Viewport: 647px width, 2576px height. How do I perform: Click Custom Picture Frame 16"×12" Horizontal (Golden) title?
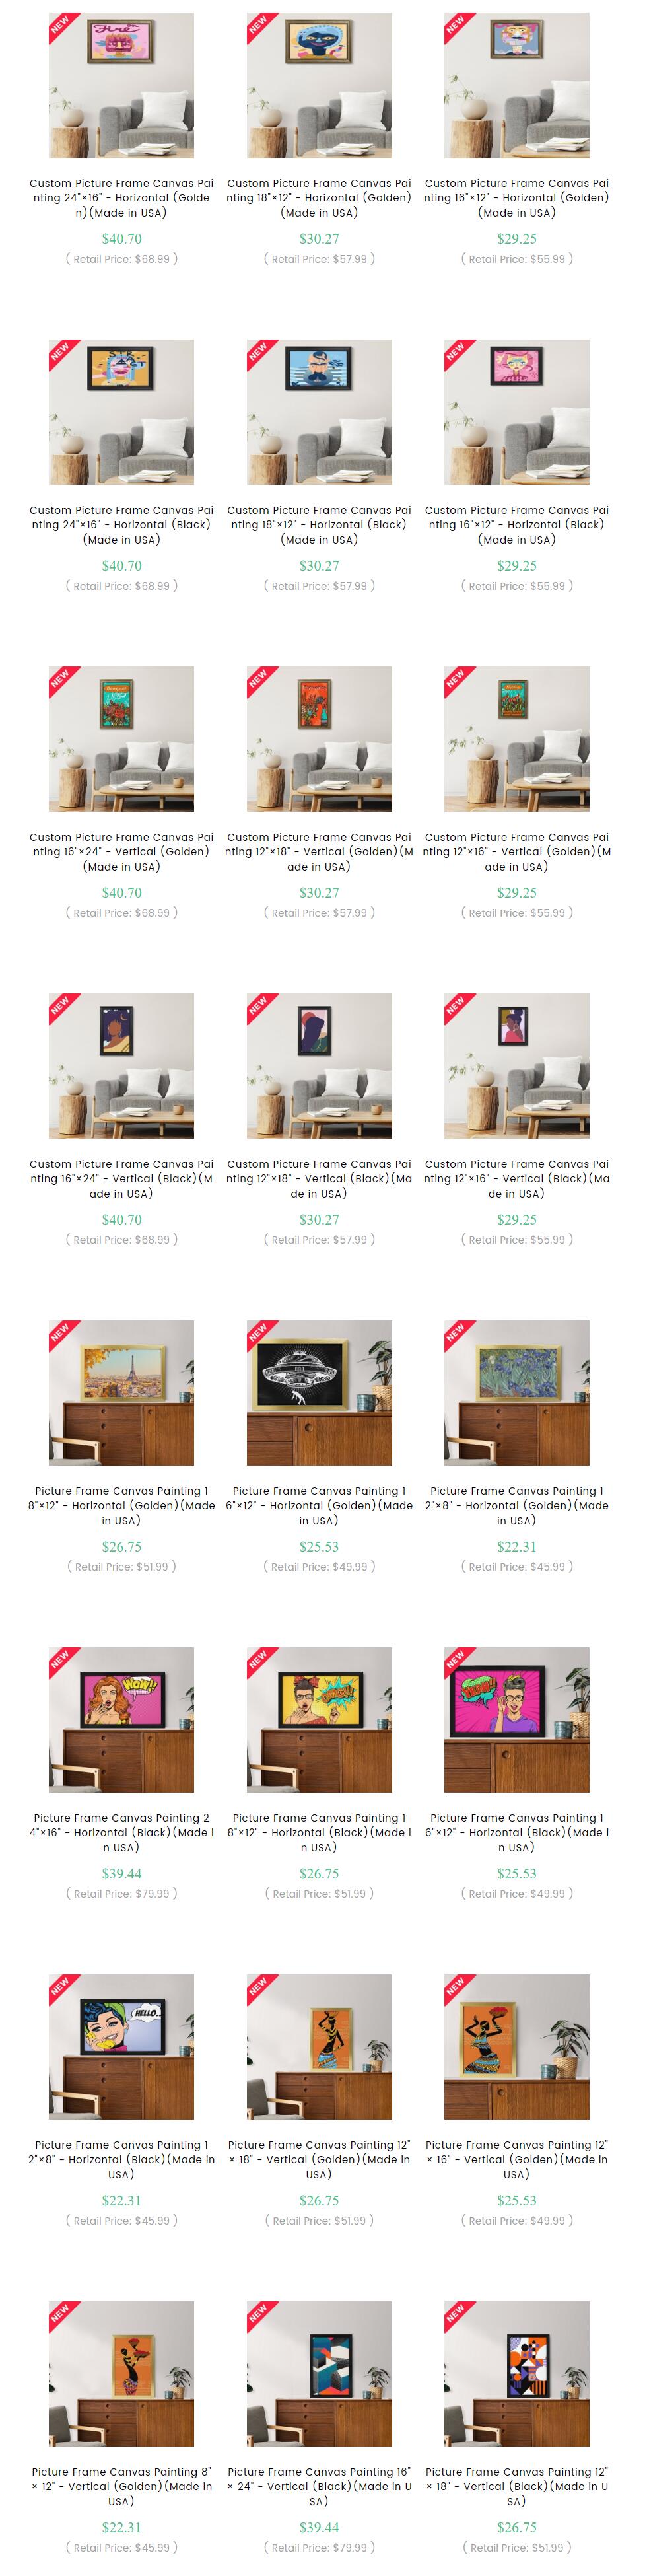tap(516, 198)
